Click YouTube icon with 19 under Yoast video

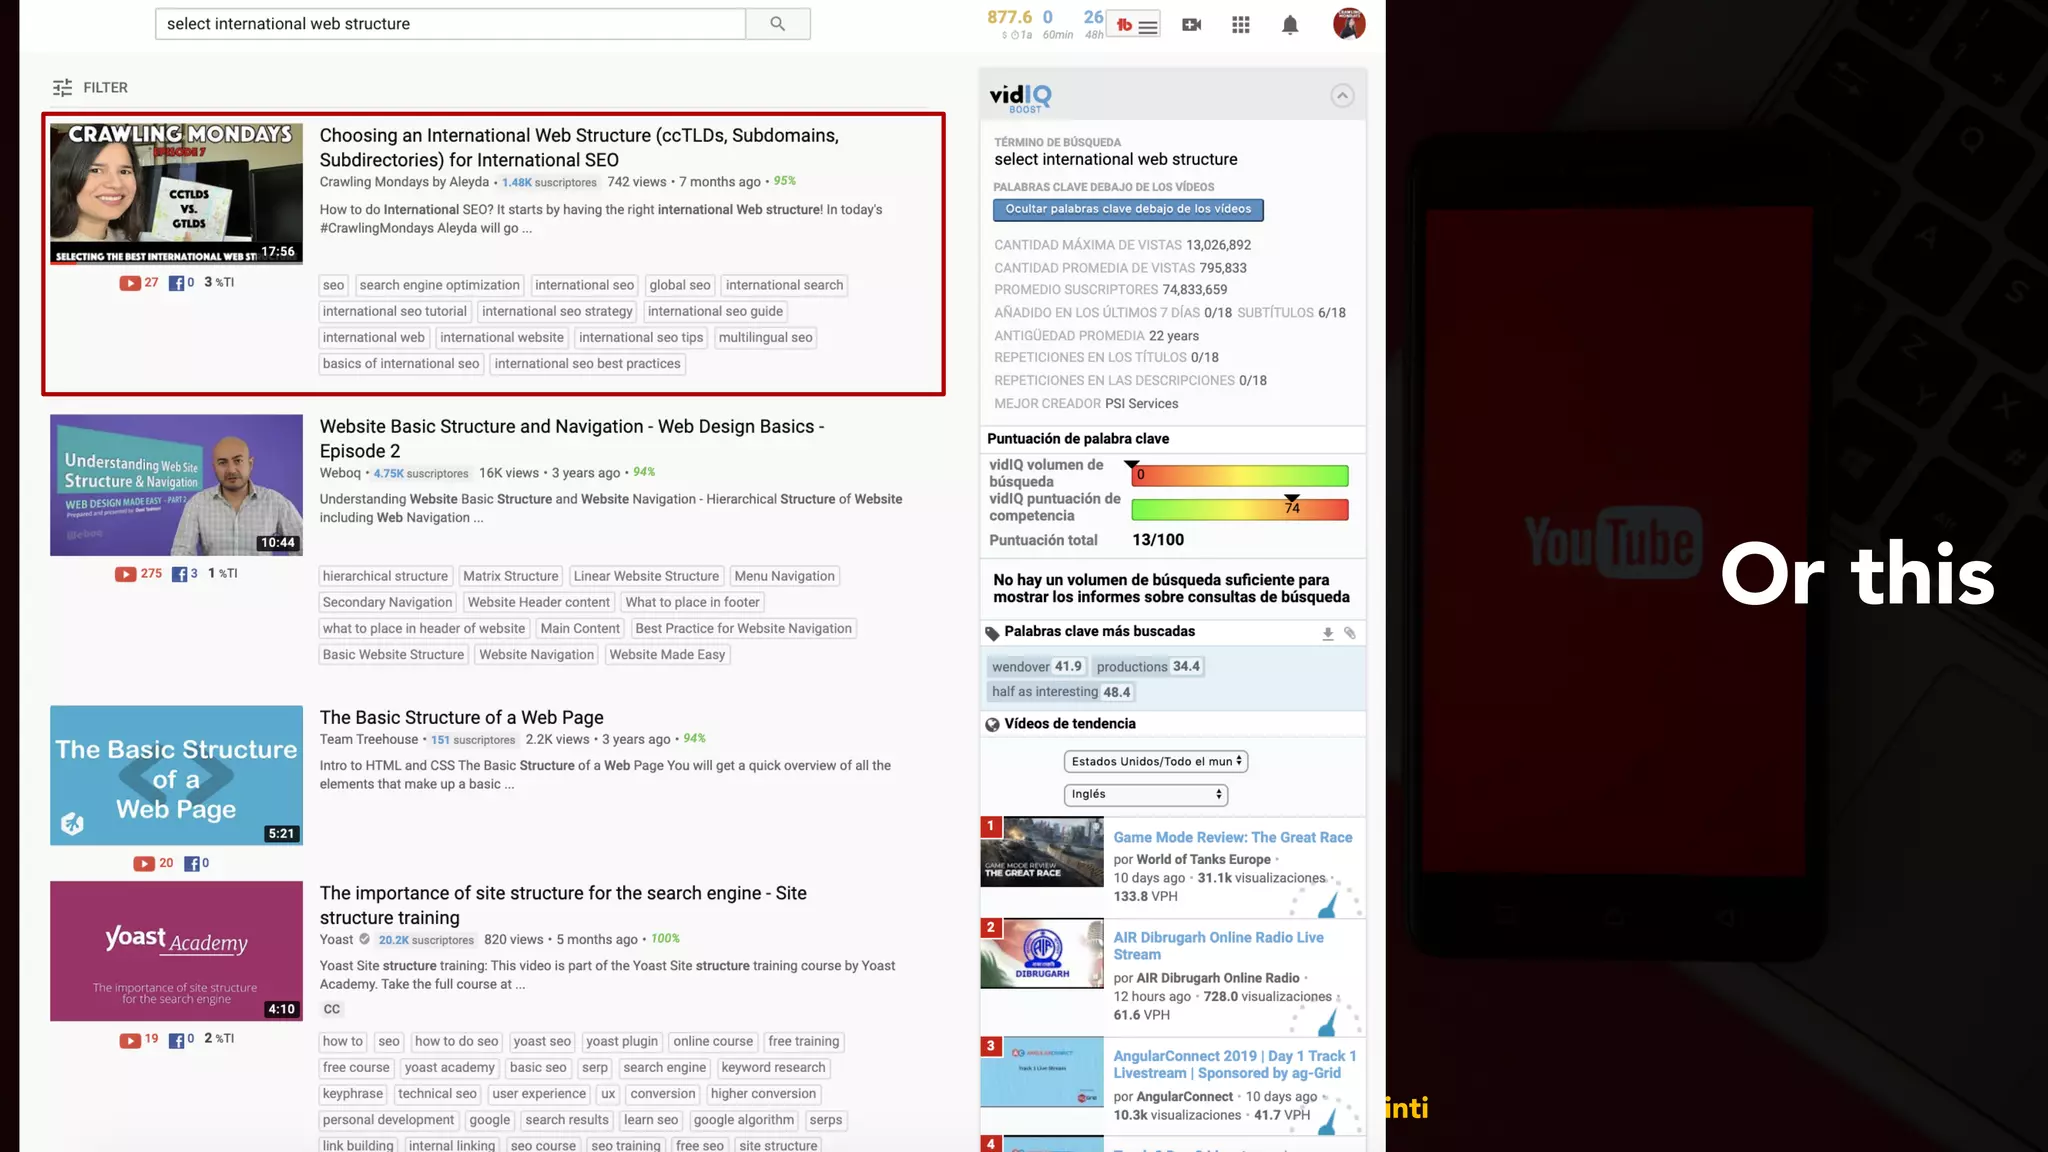130,1040
